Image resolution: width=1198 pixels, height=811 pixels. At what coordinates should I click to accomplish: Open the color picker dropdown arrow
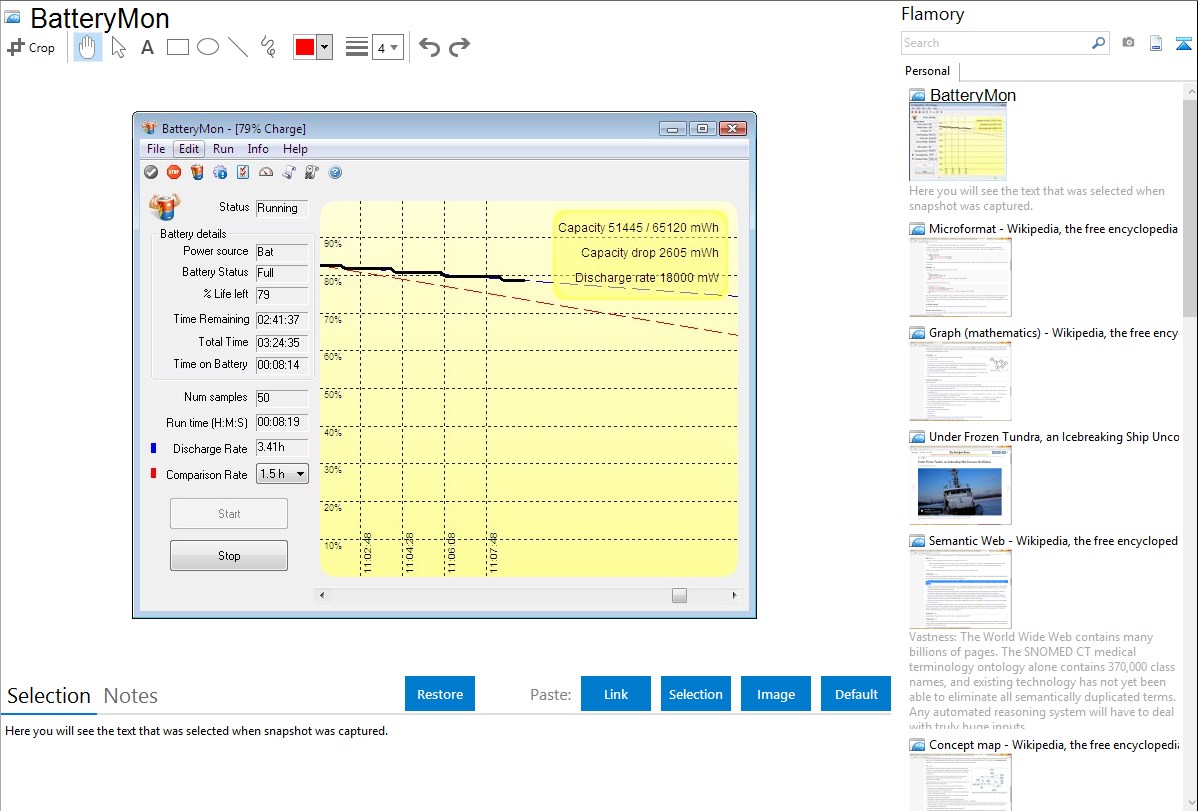(x=324, y=47)
